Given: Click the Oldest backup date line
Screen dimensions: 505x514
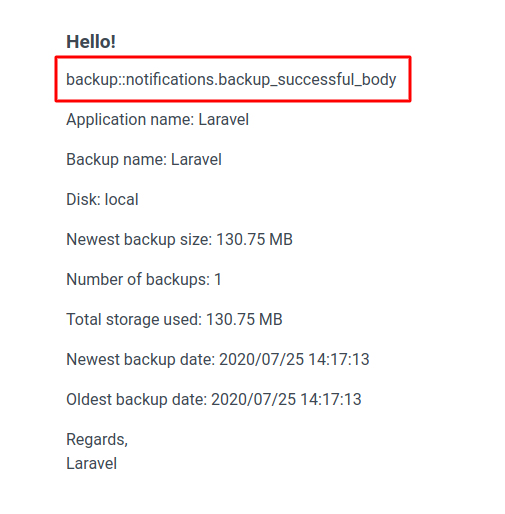Looking at the screenshot, I should 214,399.
